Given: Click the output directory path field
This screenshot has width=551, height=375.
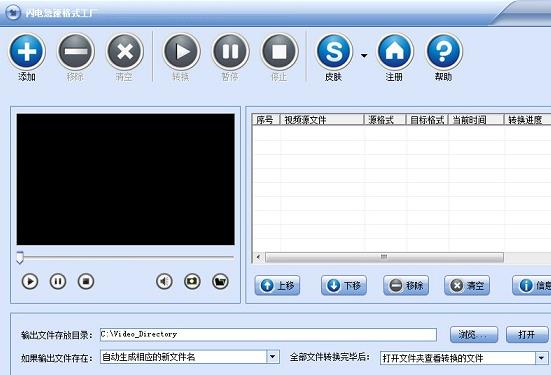Looking at the screenshot, I should pos(268,334).
